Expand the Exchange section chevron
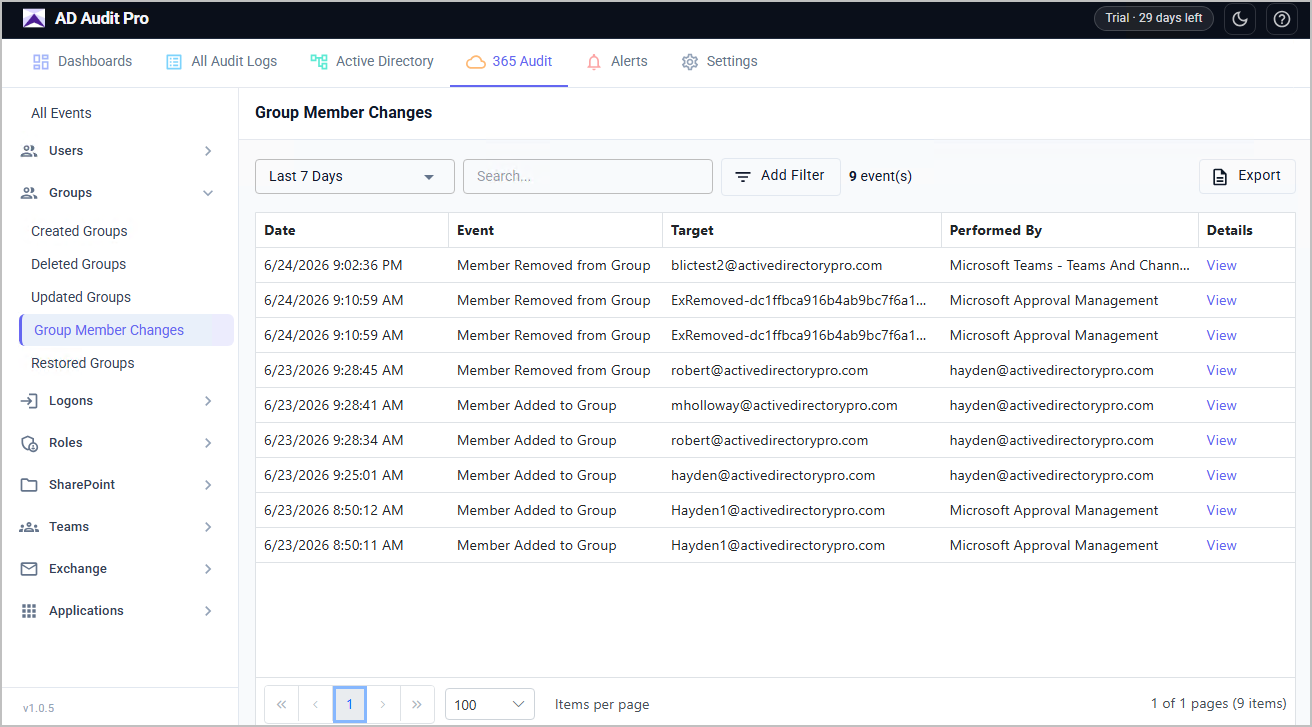Screen dimensions: 1312x727 (x=208, y=569)
